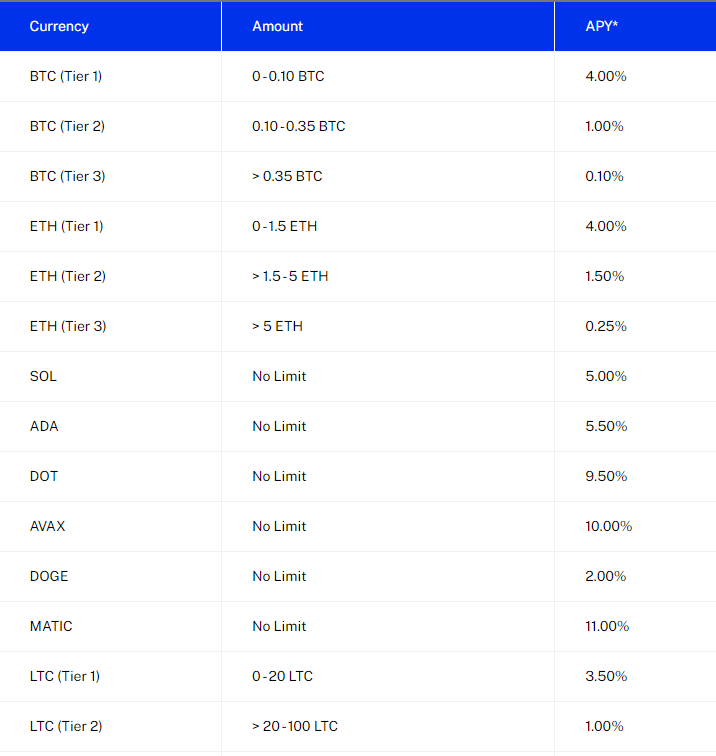
Task: Click the 1.50% APY for ETH Tier 2
Action: [605, 276]
